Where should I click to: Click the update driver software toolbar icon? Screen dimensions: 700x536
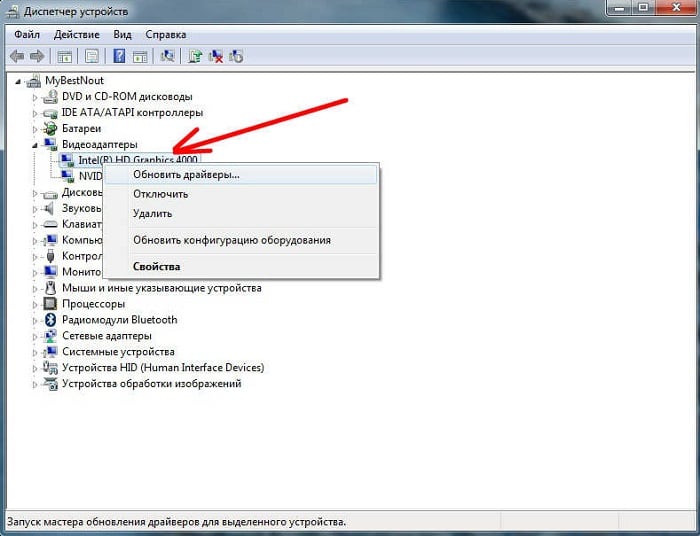click(195, 56)
